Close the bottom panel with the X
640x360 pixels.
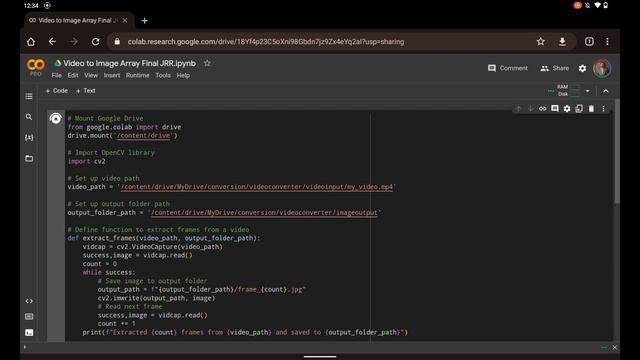click(615, 347)
